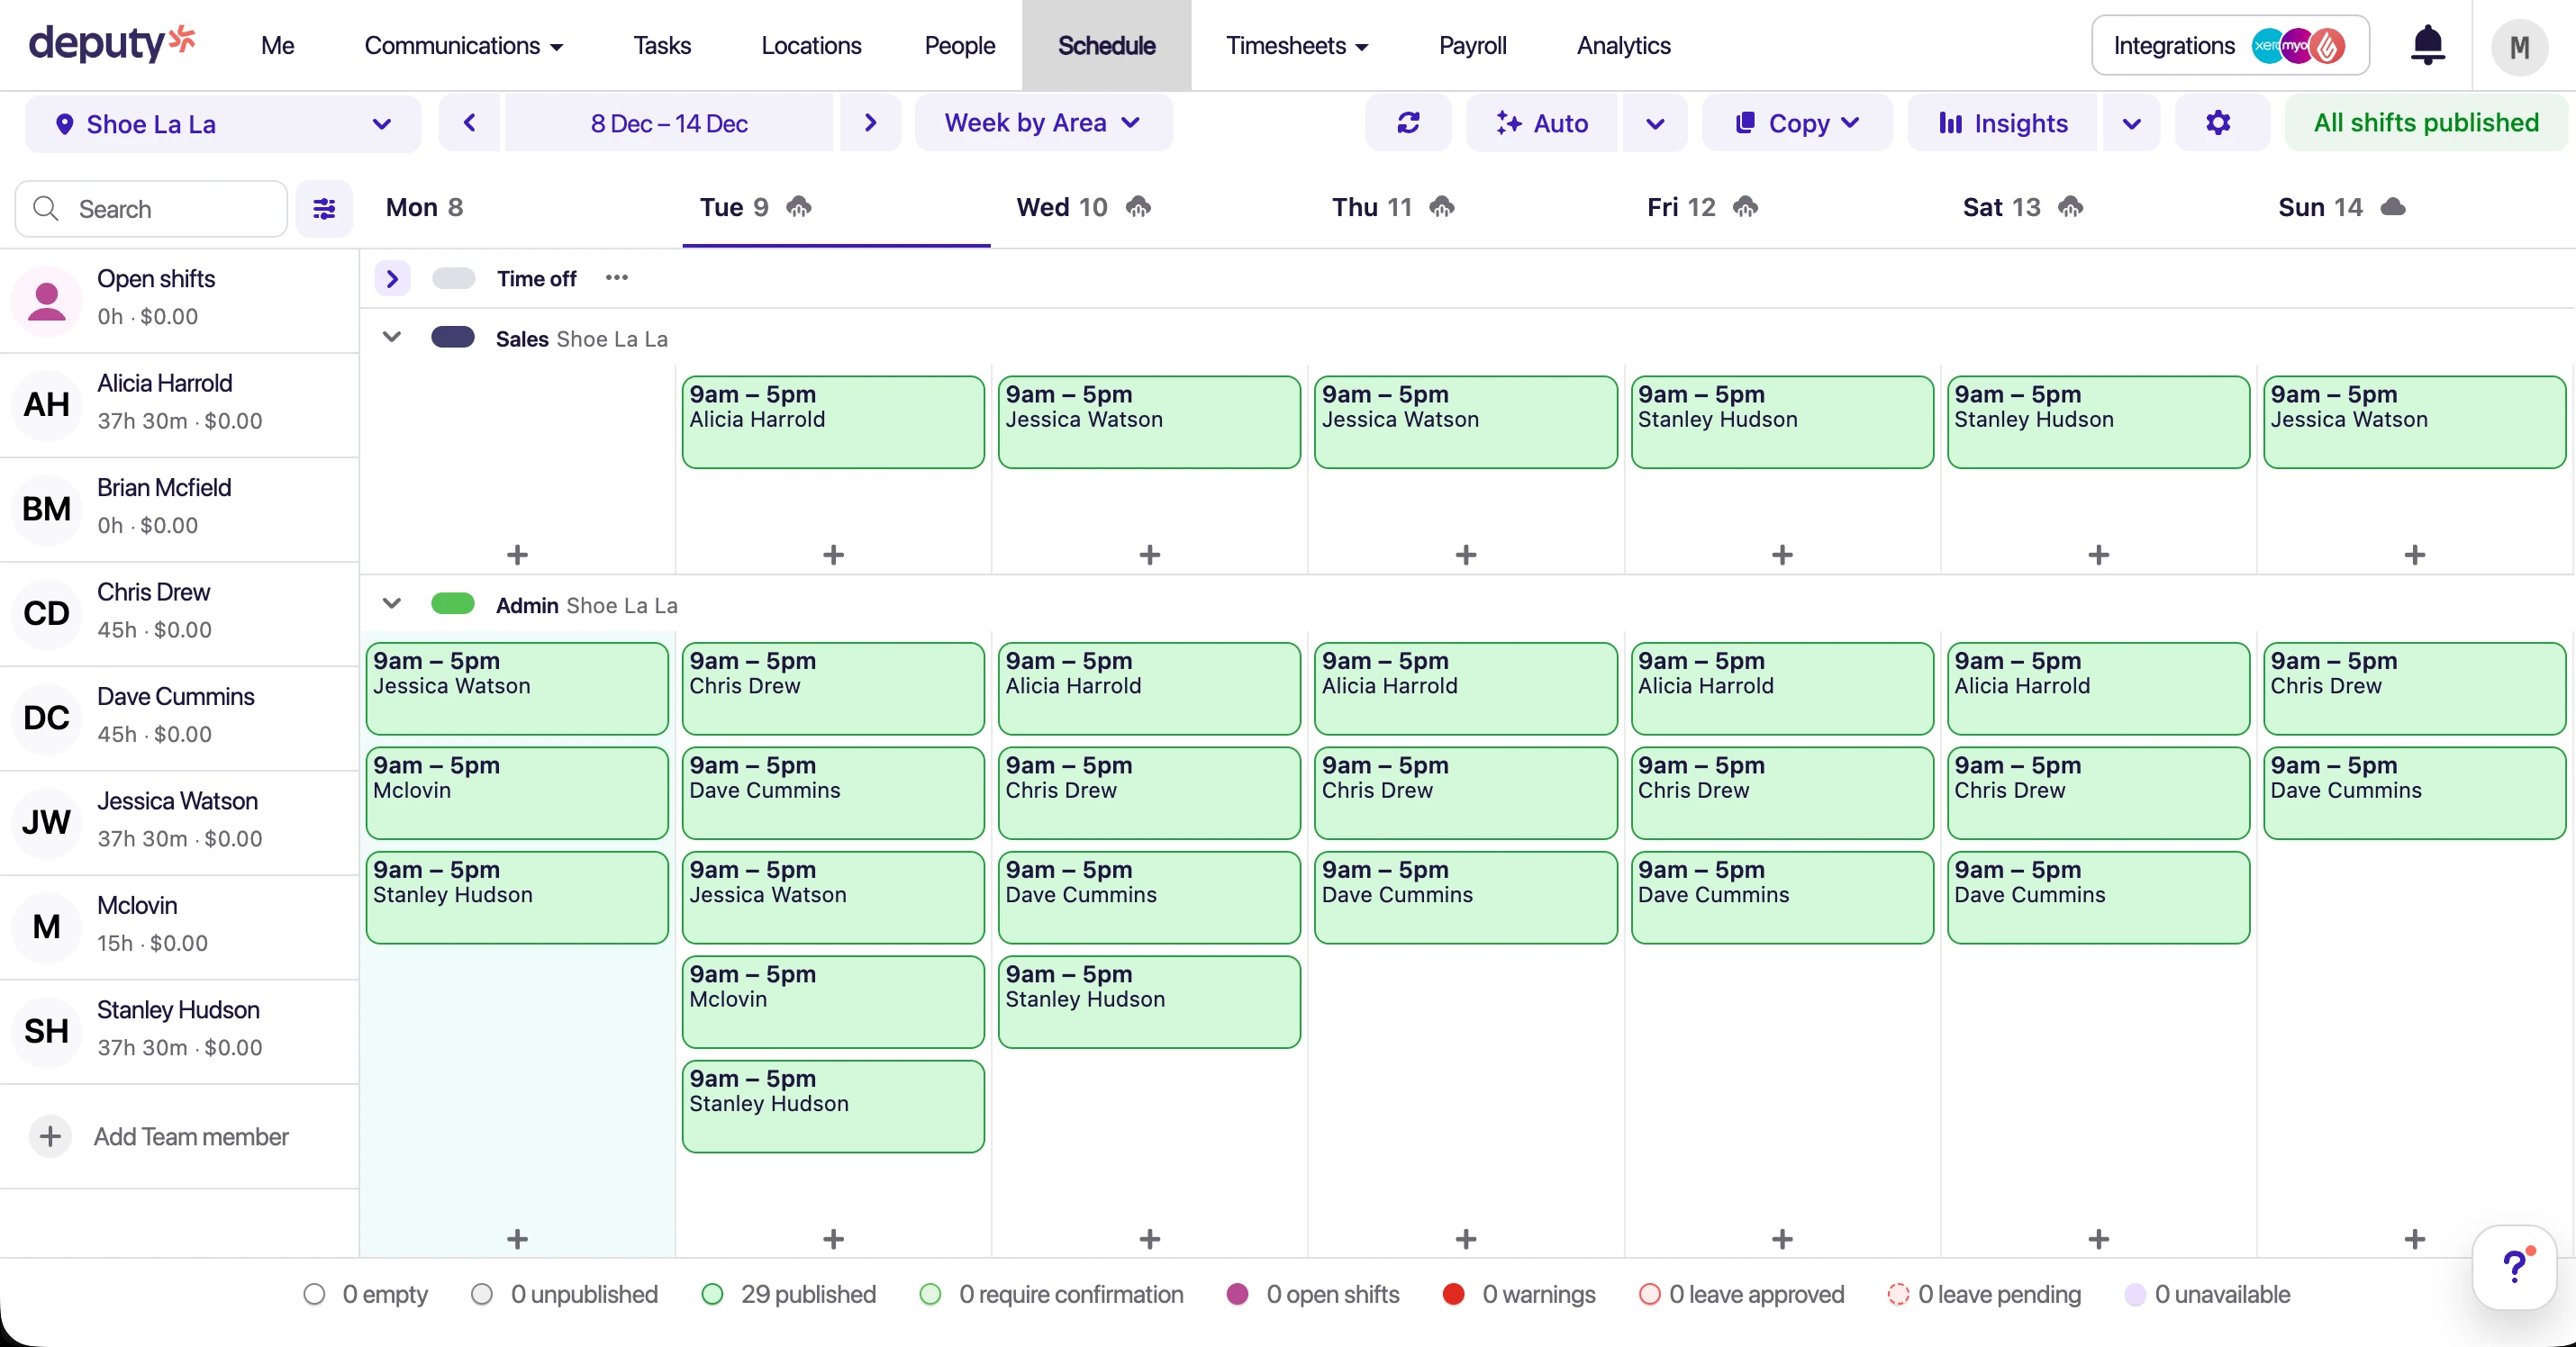Viewport: 2576px width, 1347px height.
Task: Click the refresh schedule icon
Action: click(x=1408, y=123)
